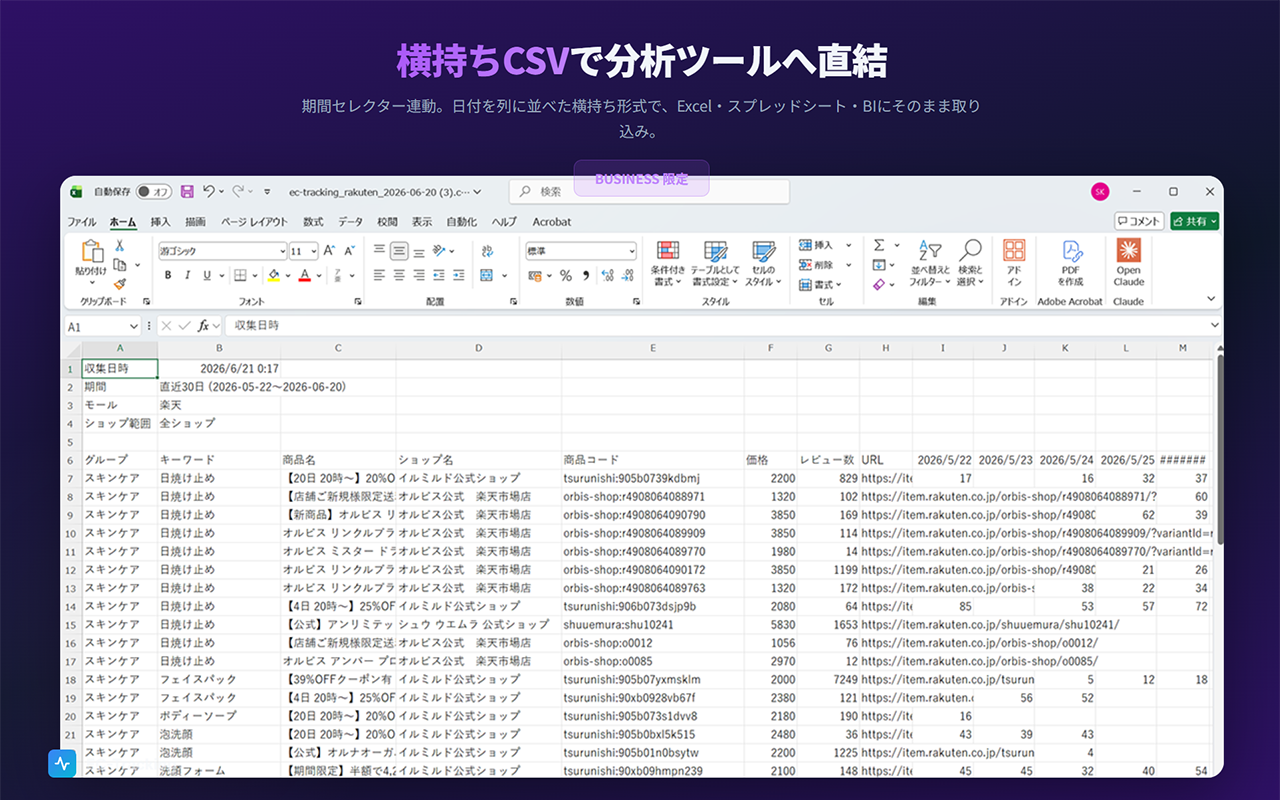This screenshot has height=800, width=1280.
Task: Switch to the 表示 ribbon tab
Action: (422, 222)
